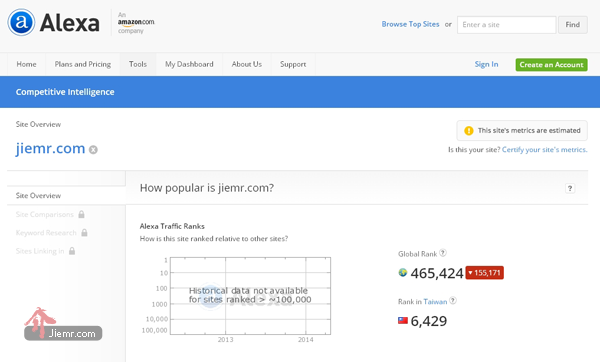This screenshot has width=600, height=362.
Task: Click the Alexa Traffic Ranks chart
Action: click(x=250, y=296)
